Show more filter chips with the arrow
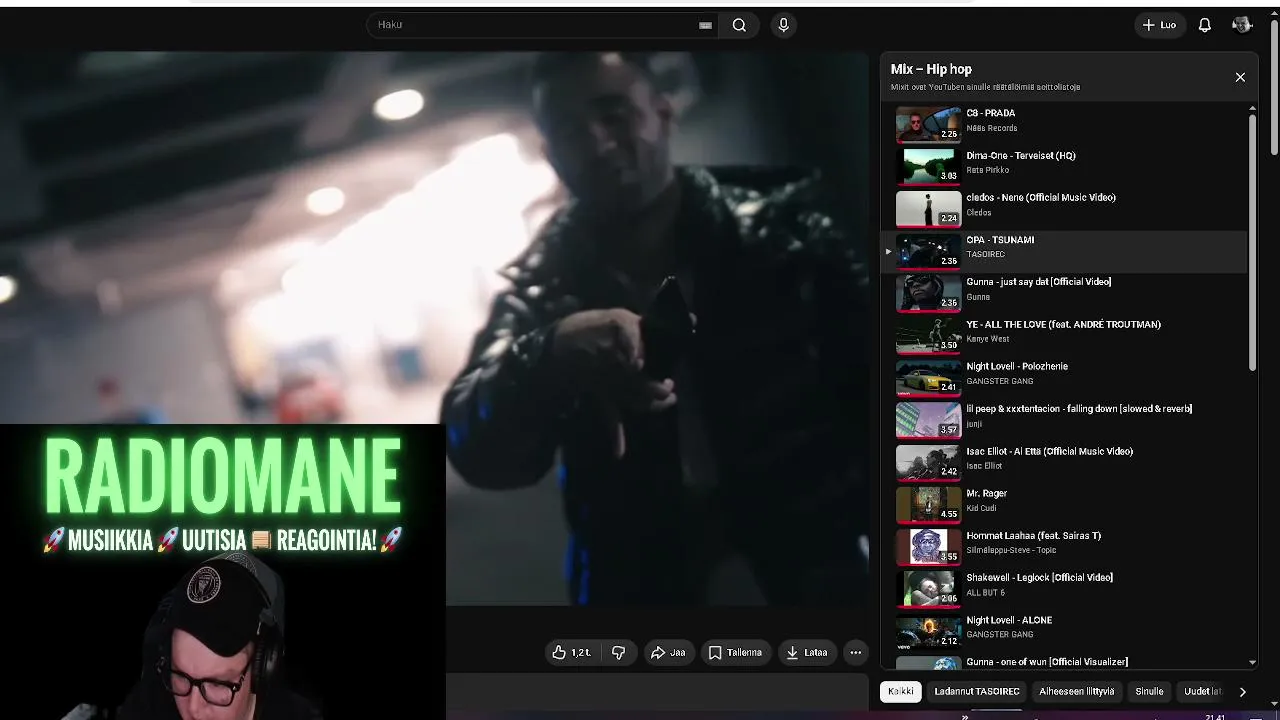The width and height of the screenshot is (1280, 720). (x=1242, y=691)
